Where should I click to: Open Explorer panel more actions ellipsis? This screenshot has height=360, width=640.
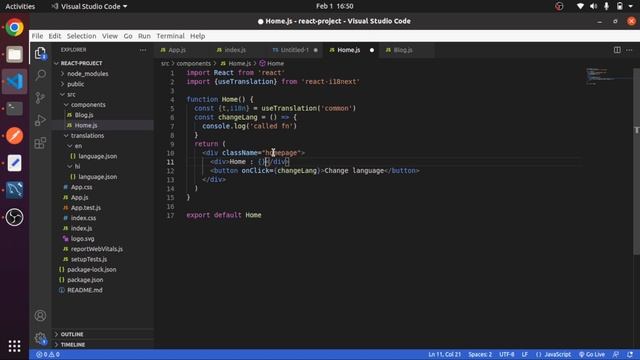pos(143,50)
